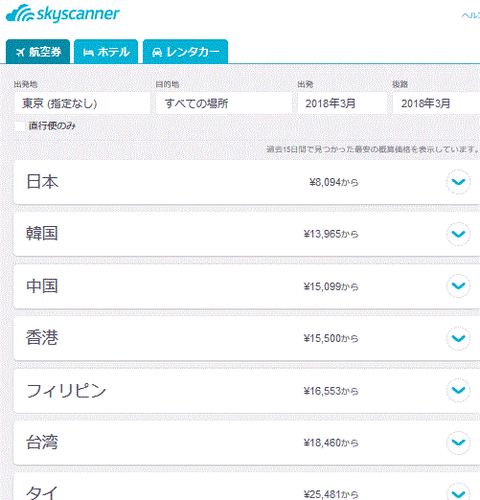Edit the destination field すべての場所
Viewport: 480px width, 500px height.
224,103
